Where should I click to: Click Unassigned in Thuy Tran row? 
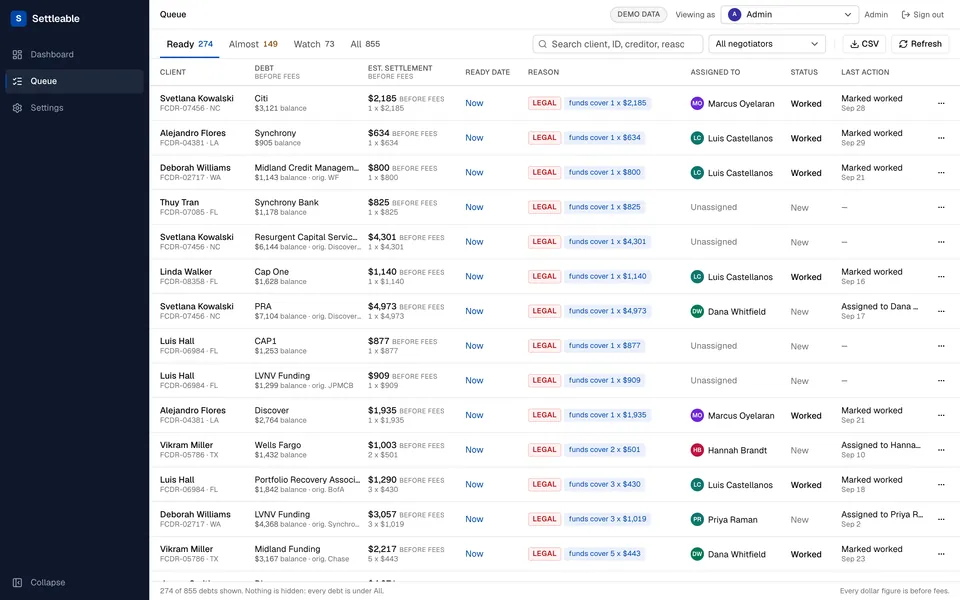pyautogui.click(x=713, y=208)
